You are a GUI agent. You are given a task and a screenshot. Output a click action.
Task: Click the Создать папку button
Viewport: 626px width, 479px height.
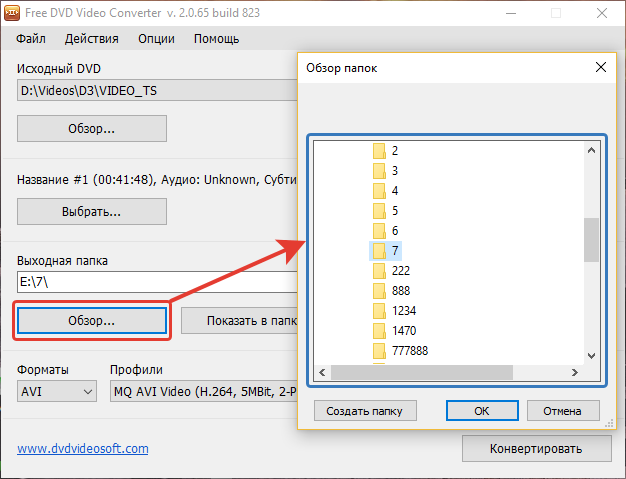click(x=365, y=411)
